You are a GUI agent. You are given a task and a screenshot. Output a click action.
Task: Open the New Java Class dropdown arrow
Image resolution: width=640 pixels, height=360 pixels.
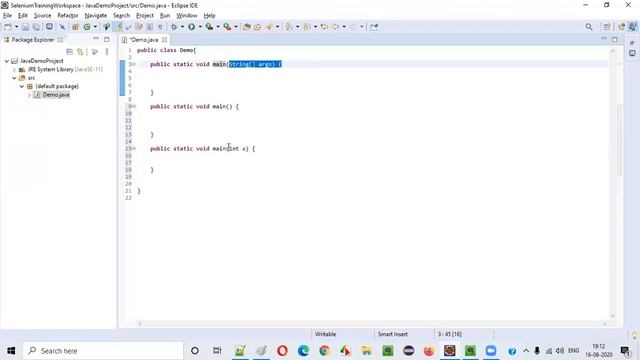(95, 27)
